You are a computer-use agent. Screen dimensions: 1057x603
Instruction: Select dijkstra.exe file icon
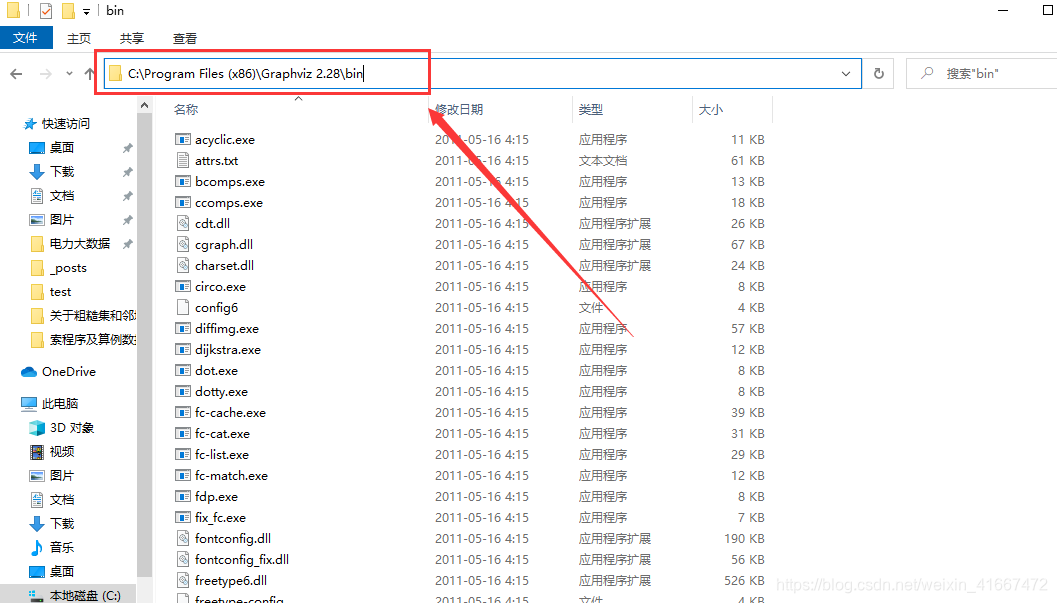pyautogui.click(x=183, y=349)
